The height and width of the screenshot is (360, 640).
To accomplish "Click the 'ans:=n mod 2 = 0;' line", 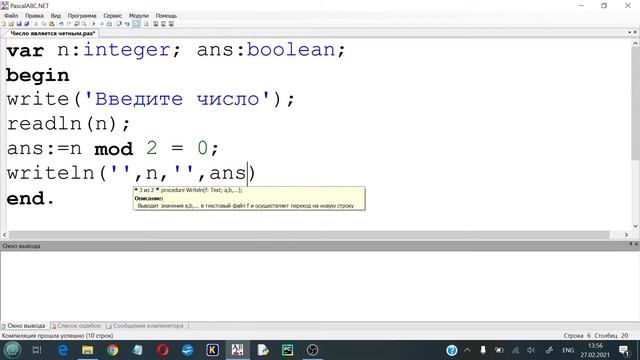I will 113,148.
